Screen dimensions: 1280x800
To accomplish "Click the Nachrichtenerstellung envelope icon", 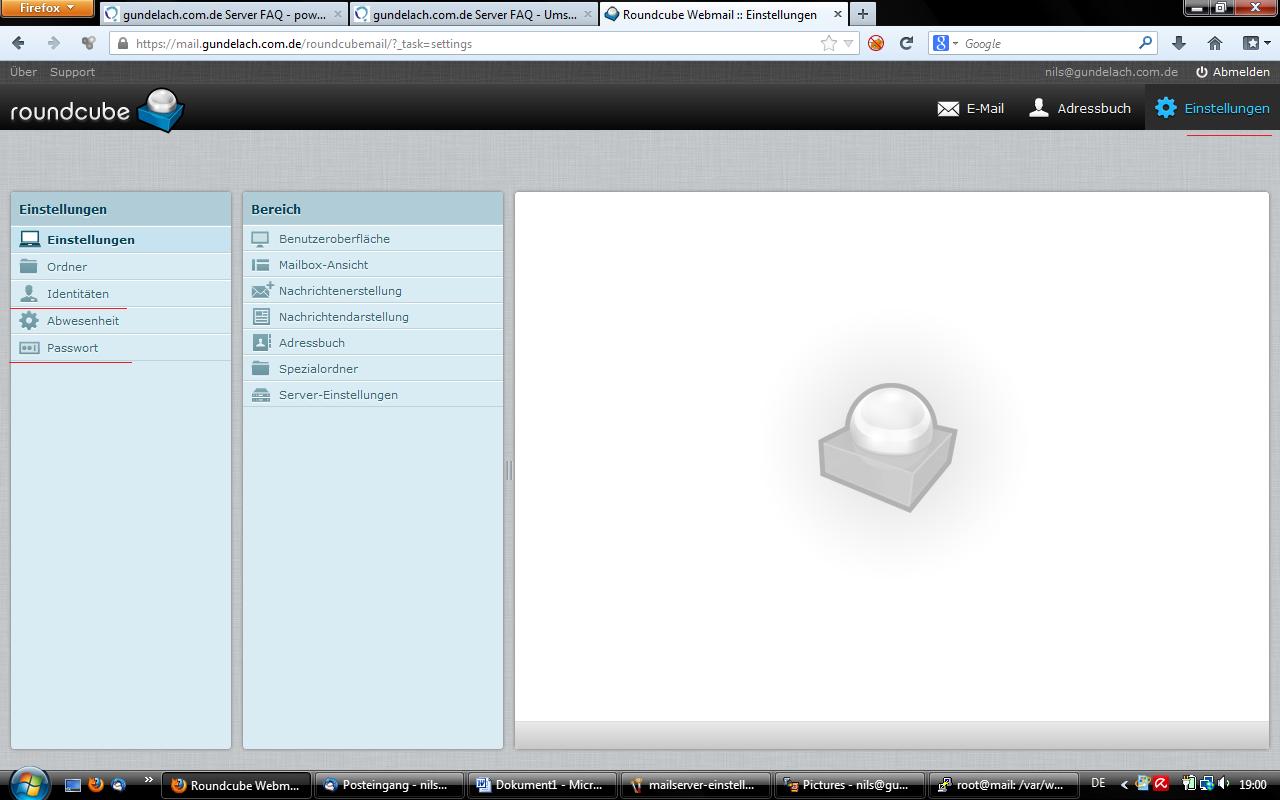I will pos(261,291).
